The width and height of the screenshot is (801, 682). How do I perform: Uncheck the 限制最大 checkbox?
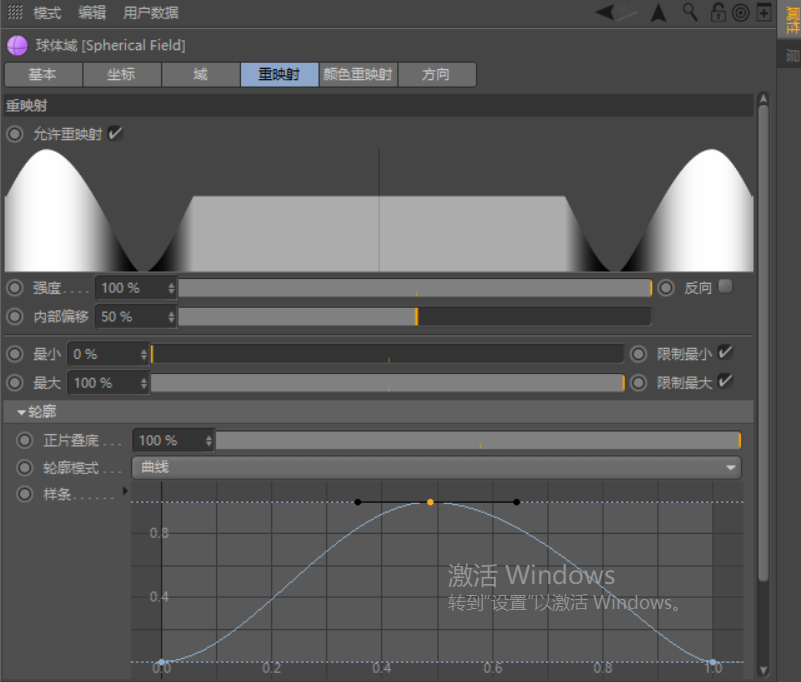[x=725, y=381]
